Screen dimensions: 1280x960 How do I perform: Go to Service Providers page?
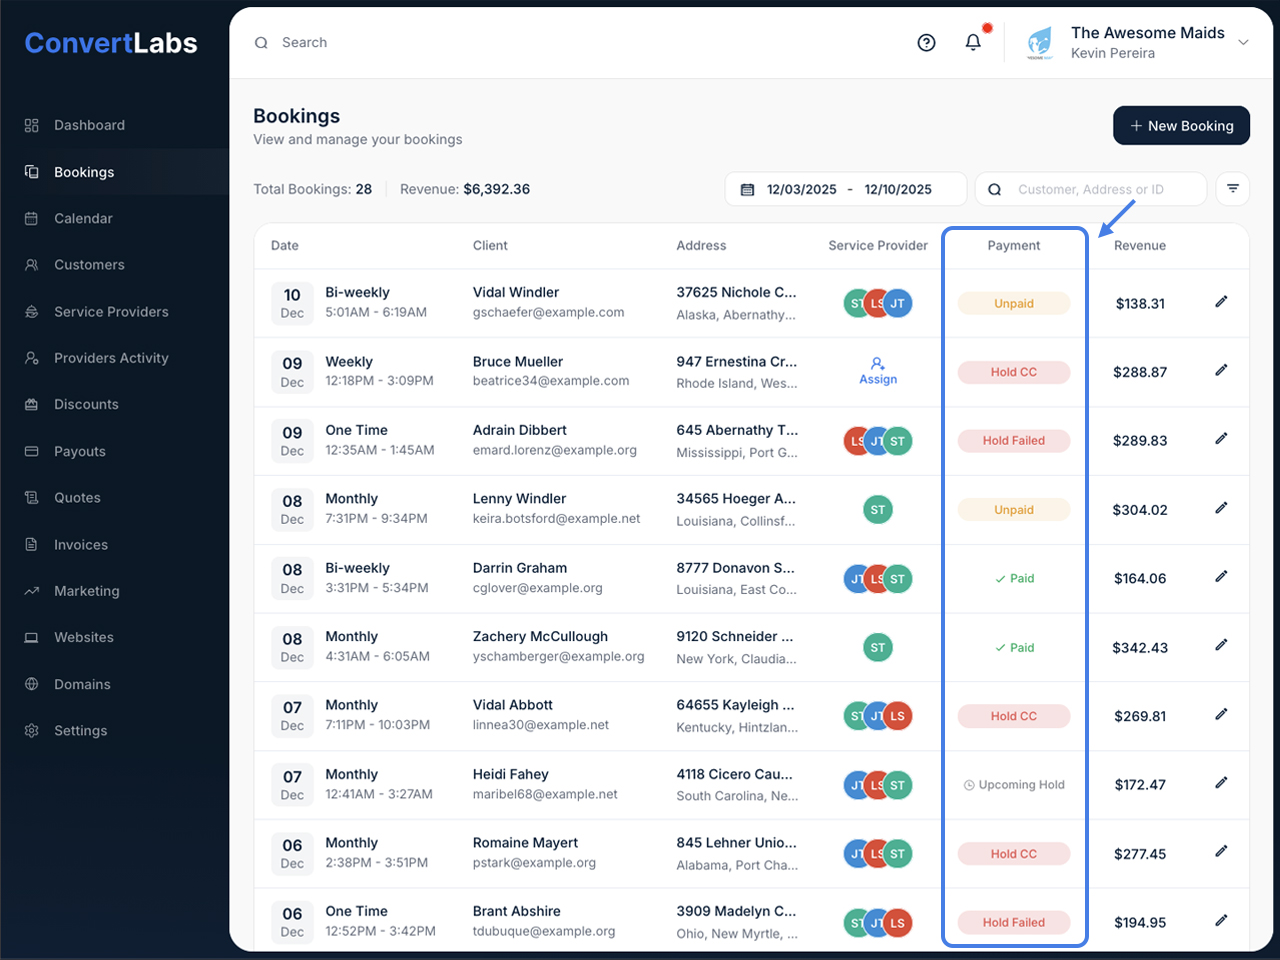tap(111, 312)
